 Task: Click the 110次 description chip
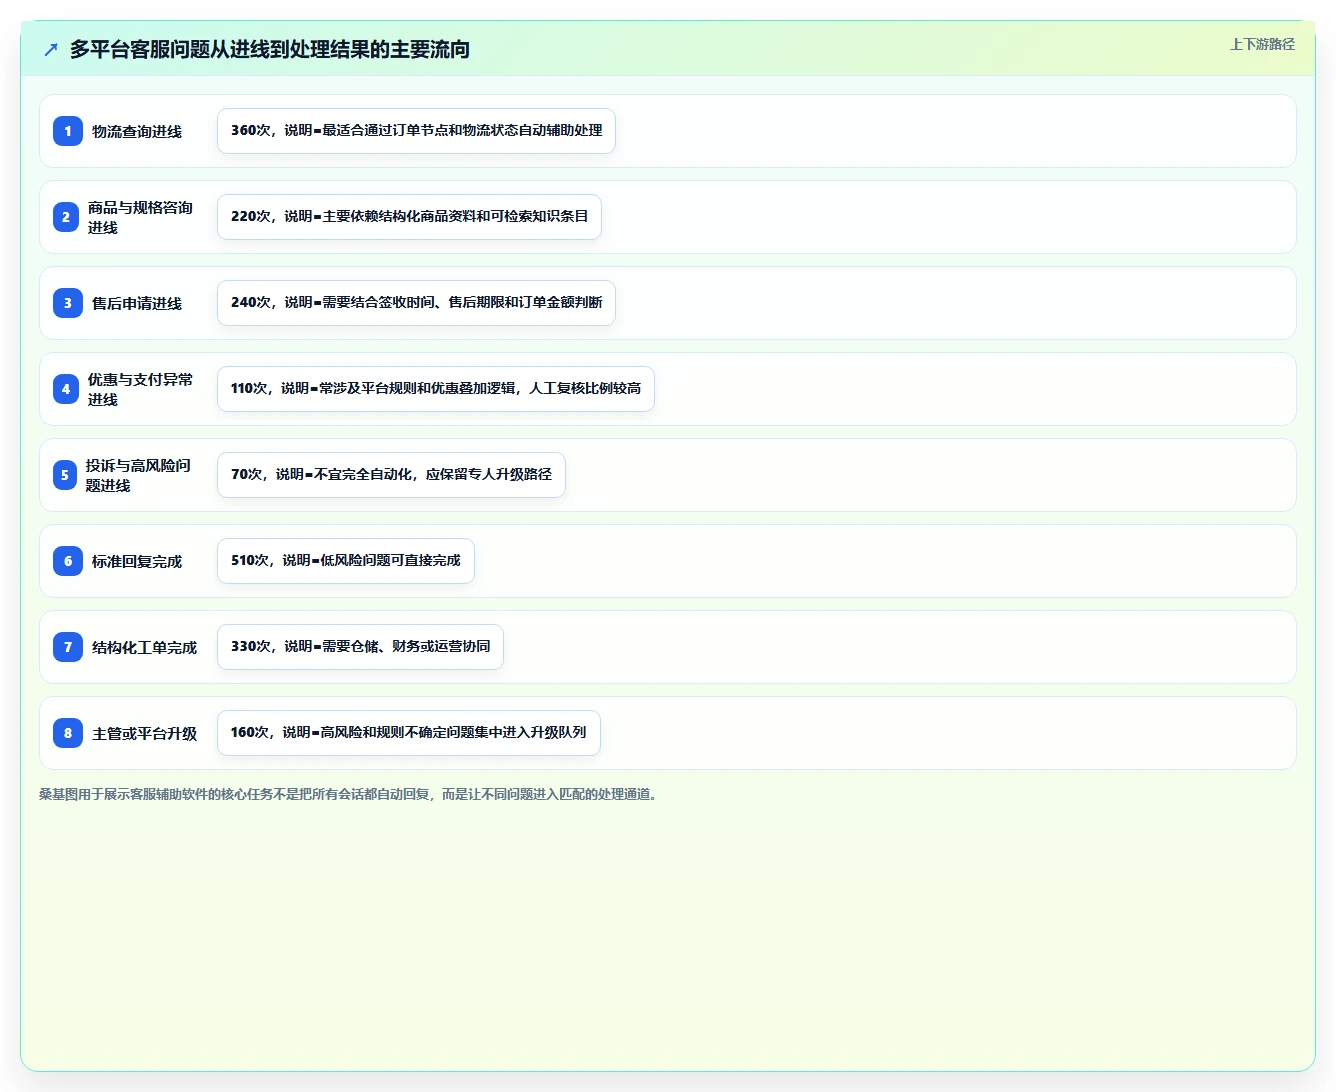(436, 389)
